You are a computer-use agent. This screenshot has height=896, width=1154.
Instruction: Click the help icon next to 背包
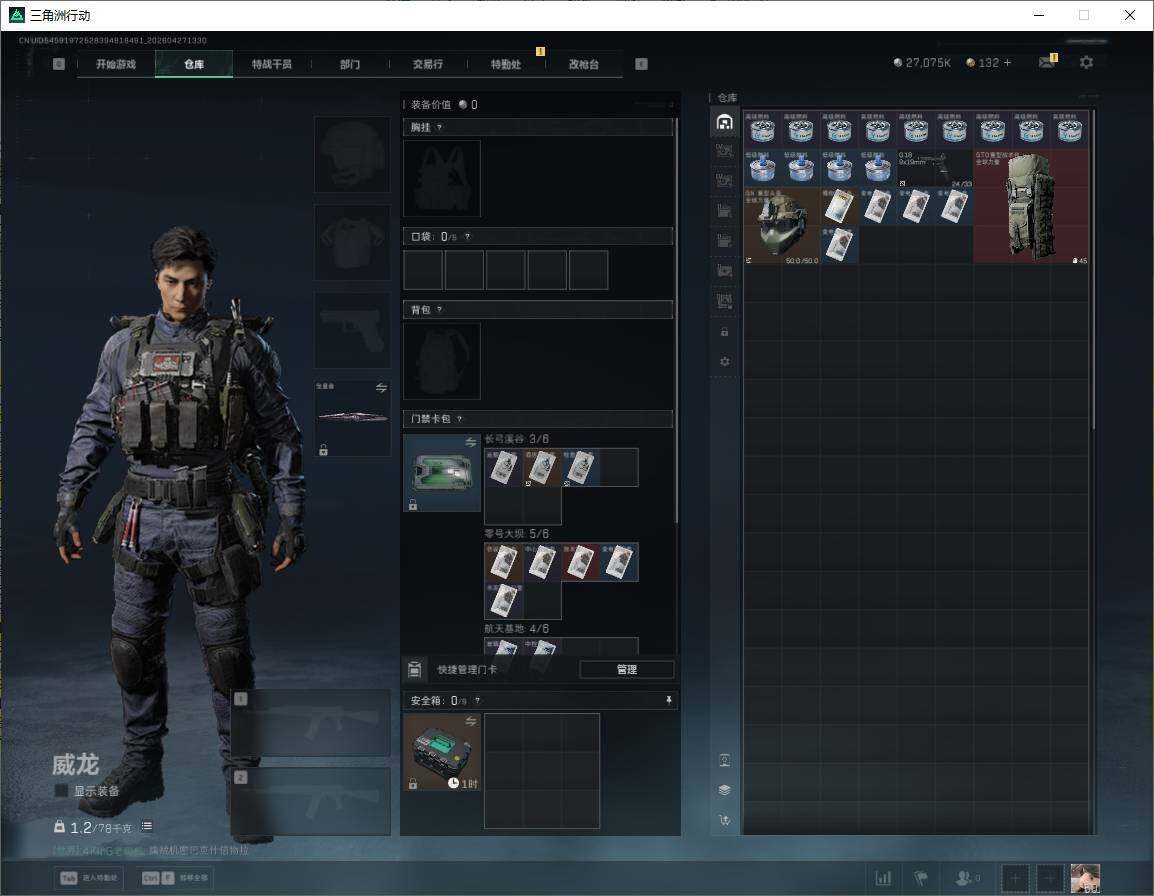tap(439, 310)
